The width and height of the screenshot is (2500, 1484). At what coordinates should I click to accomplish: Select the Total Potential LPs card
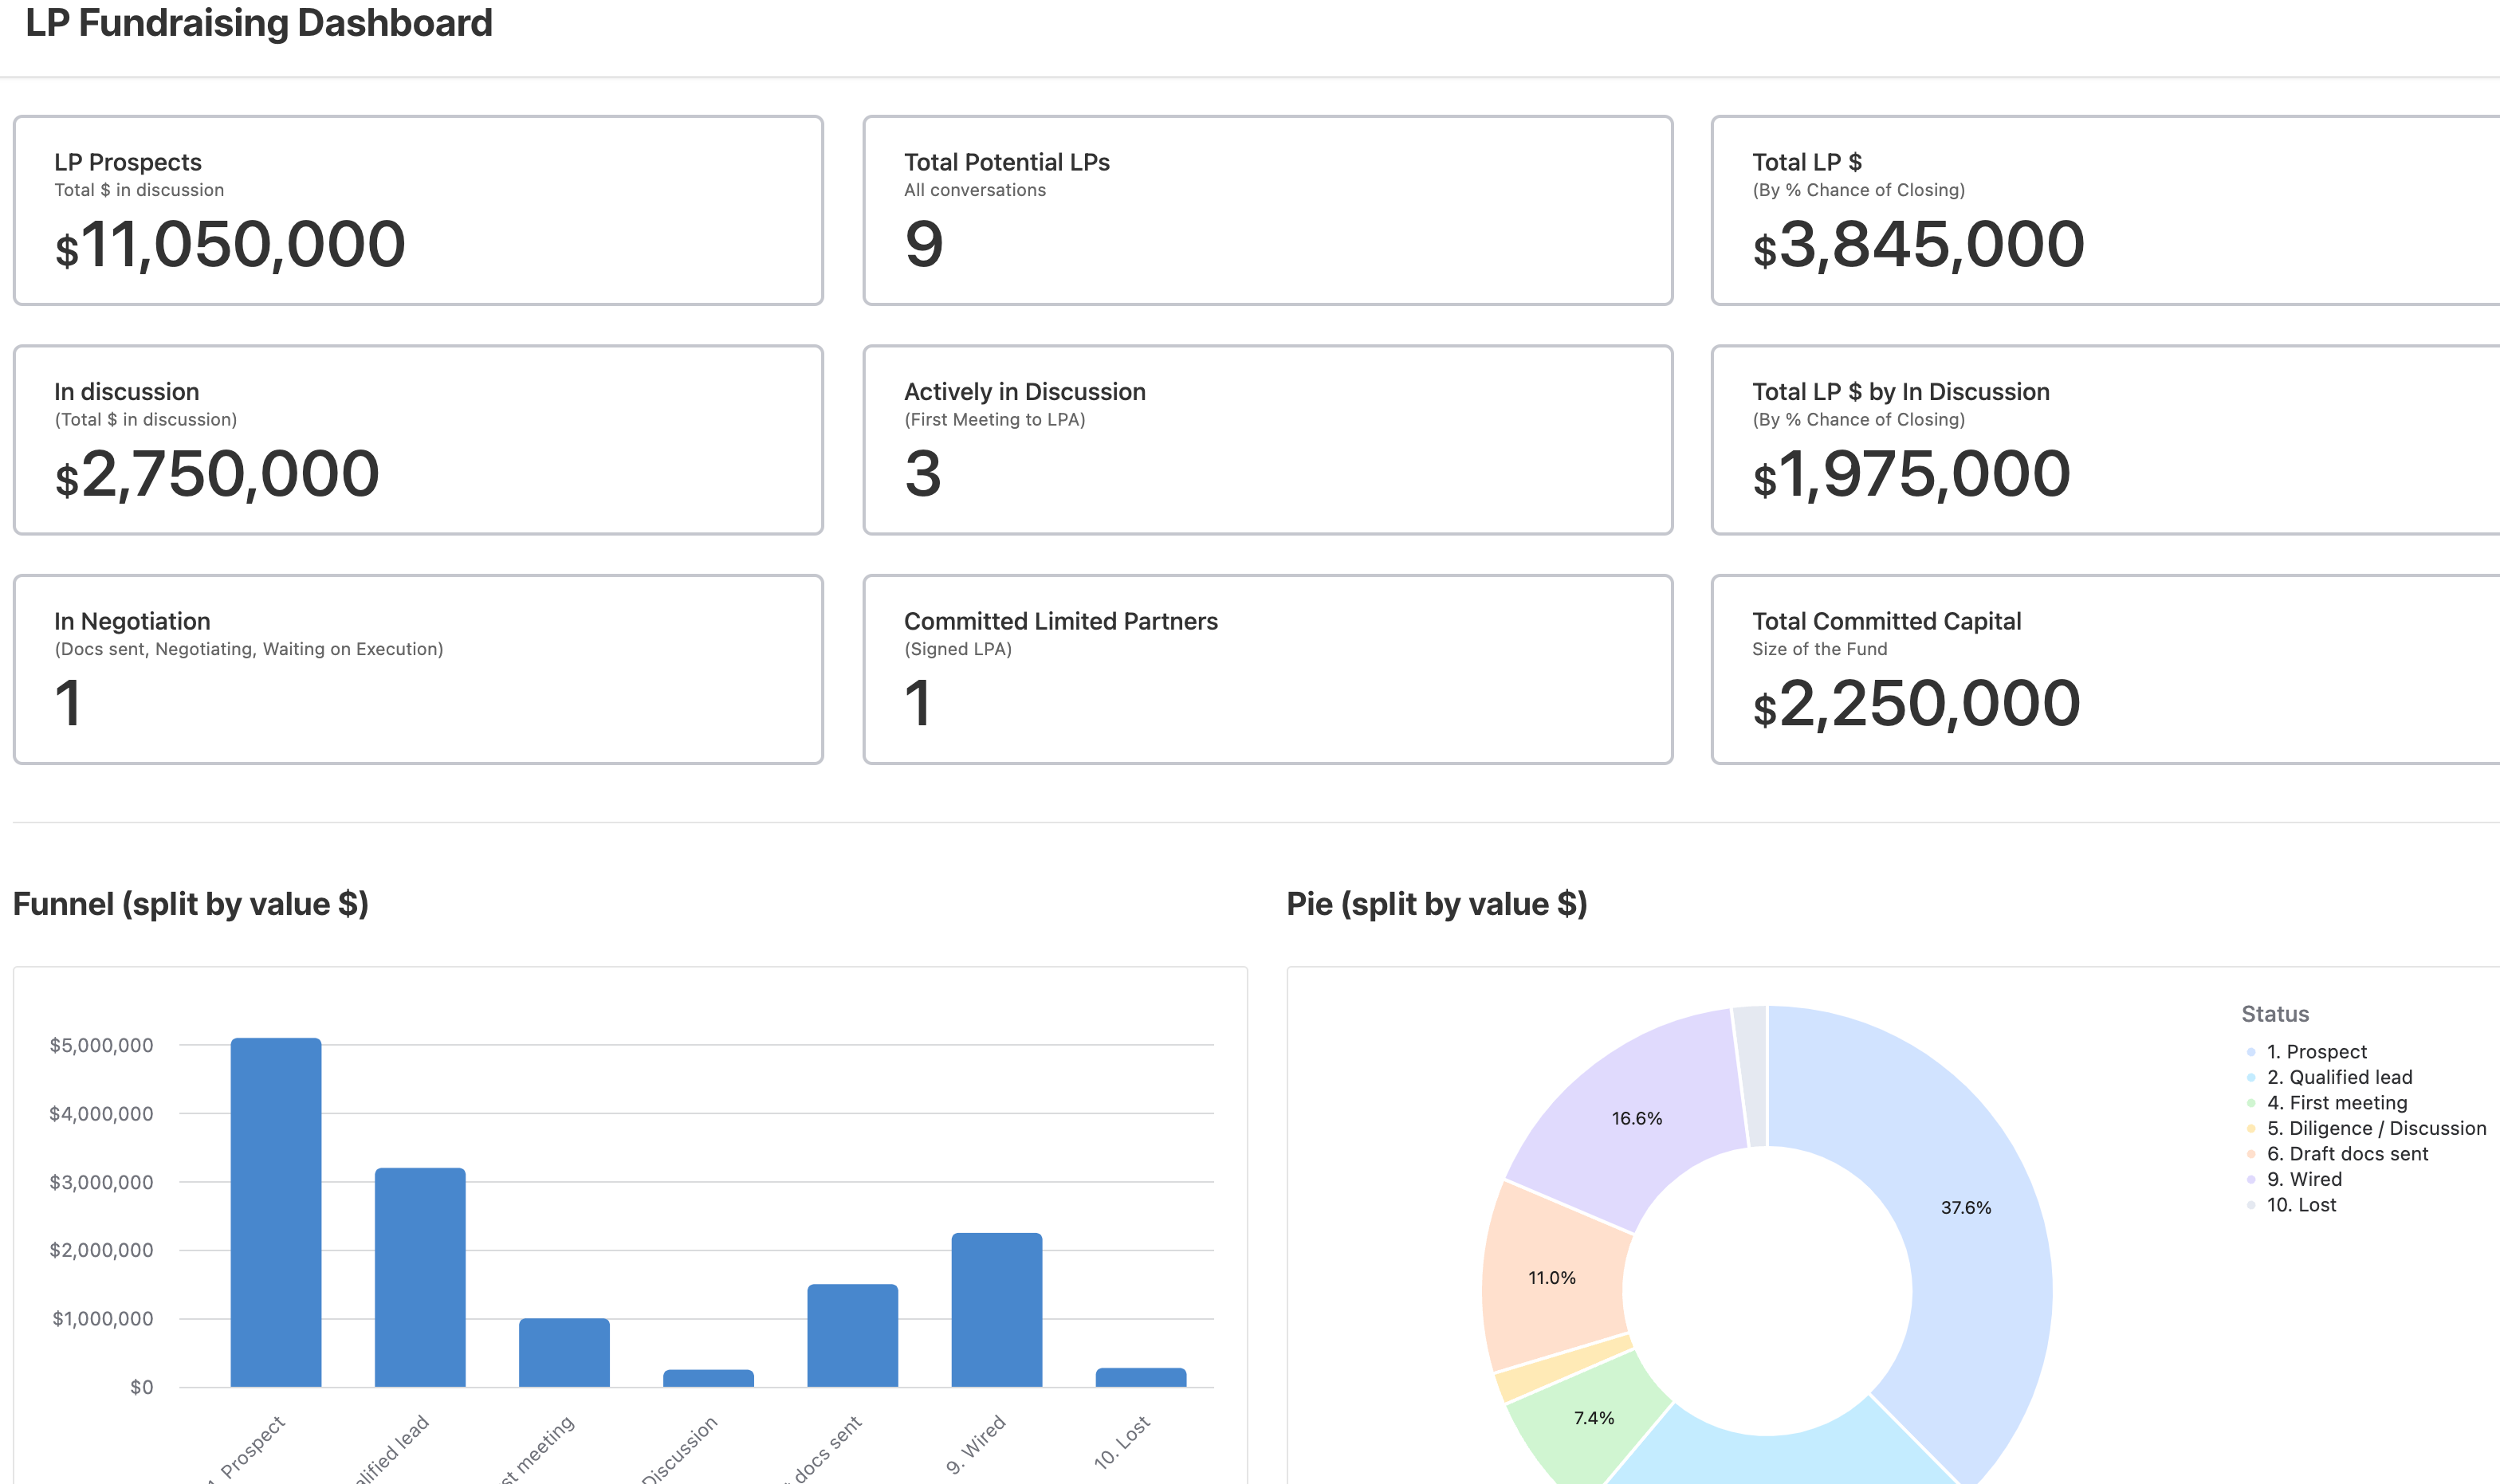pos(1267,210)
